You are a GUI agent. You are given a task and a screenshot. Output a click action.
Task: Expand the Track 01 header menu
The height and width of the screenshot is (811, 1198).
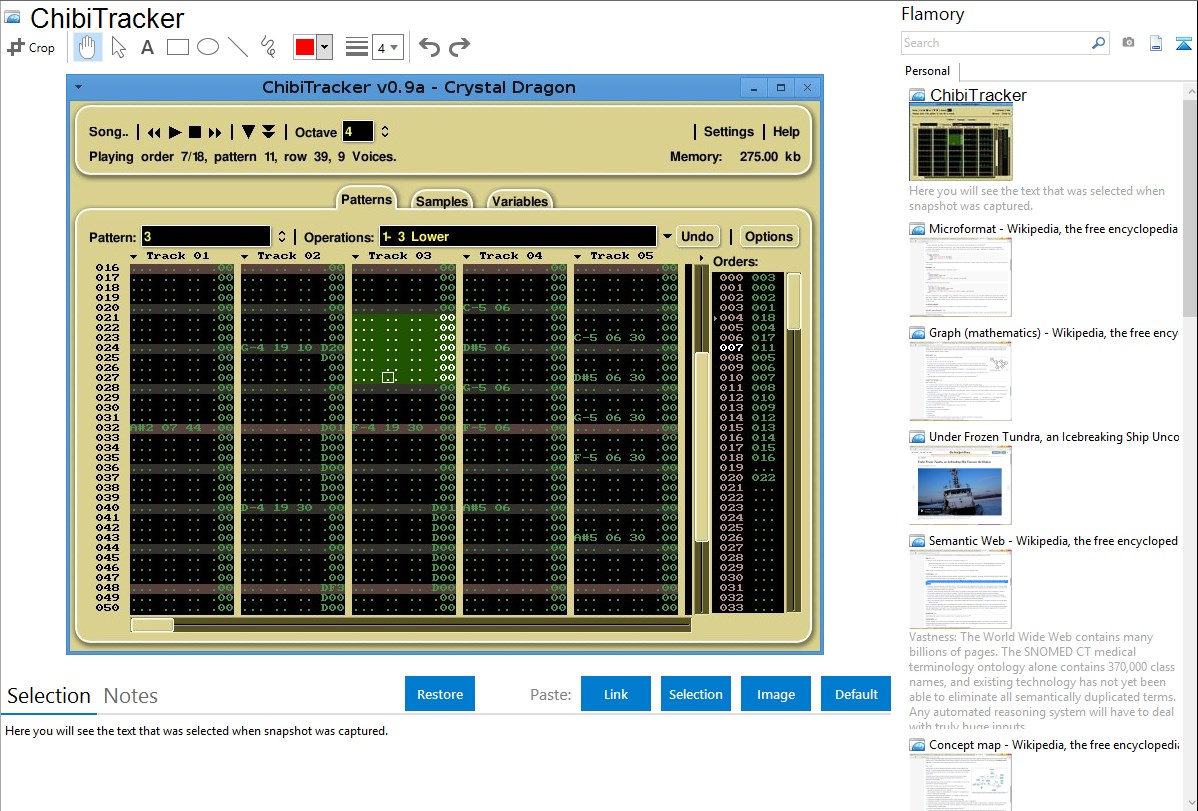[134, 257]
